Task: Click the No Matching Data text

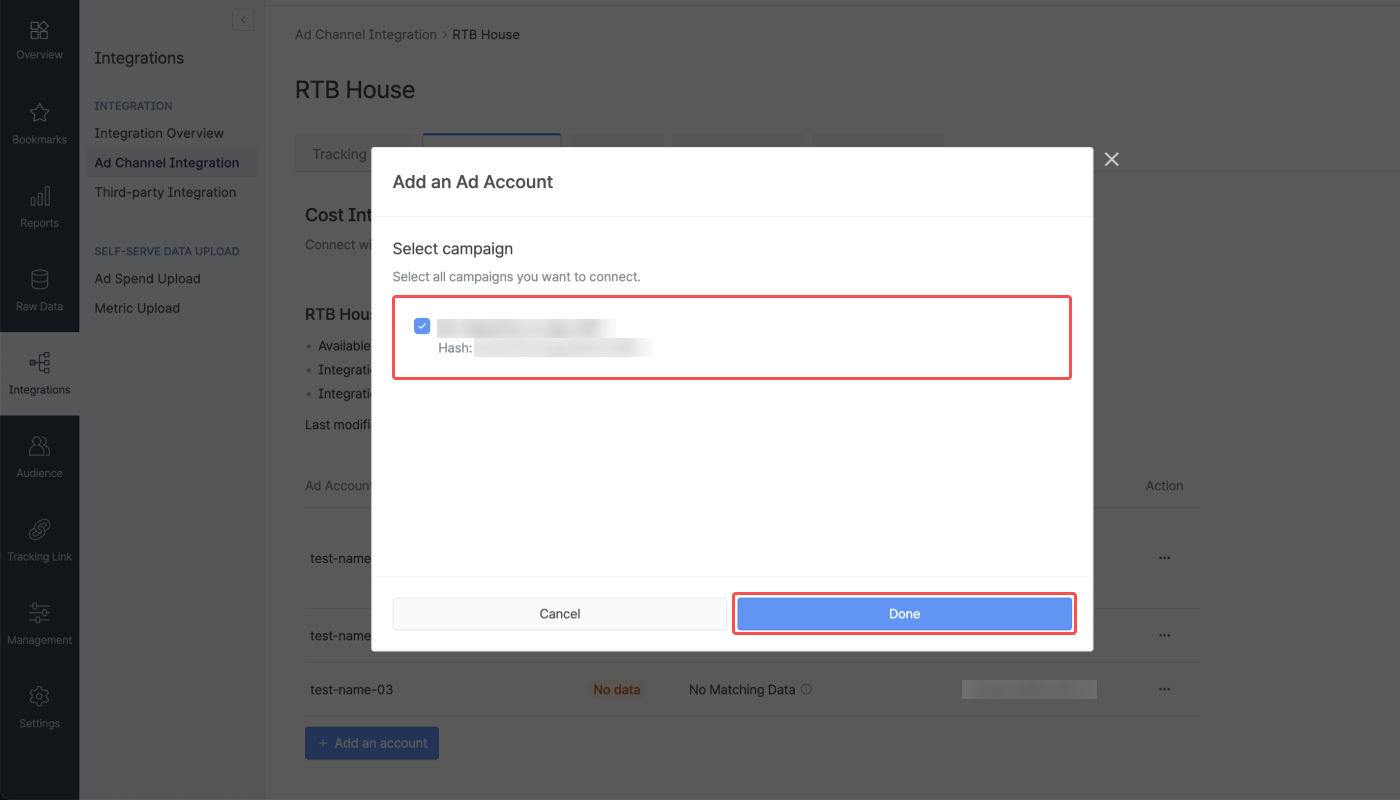Action: pos(742,690)
